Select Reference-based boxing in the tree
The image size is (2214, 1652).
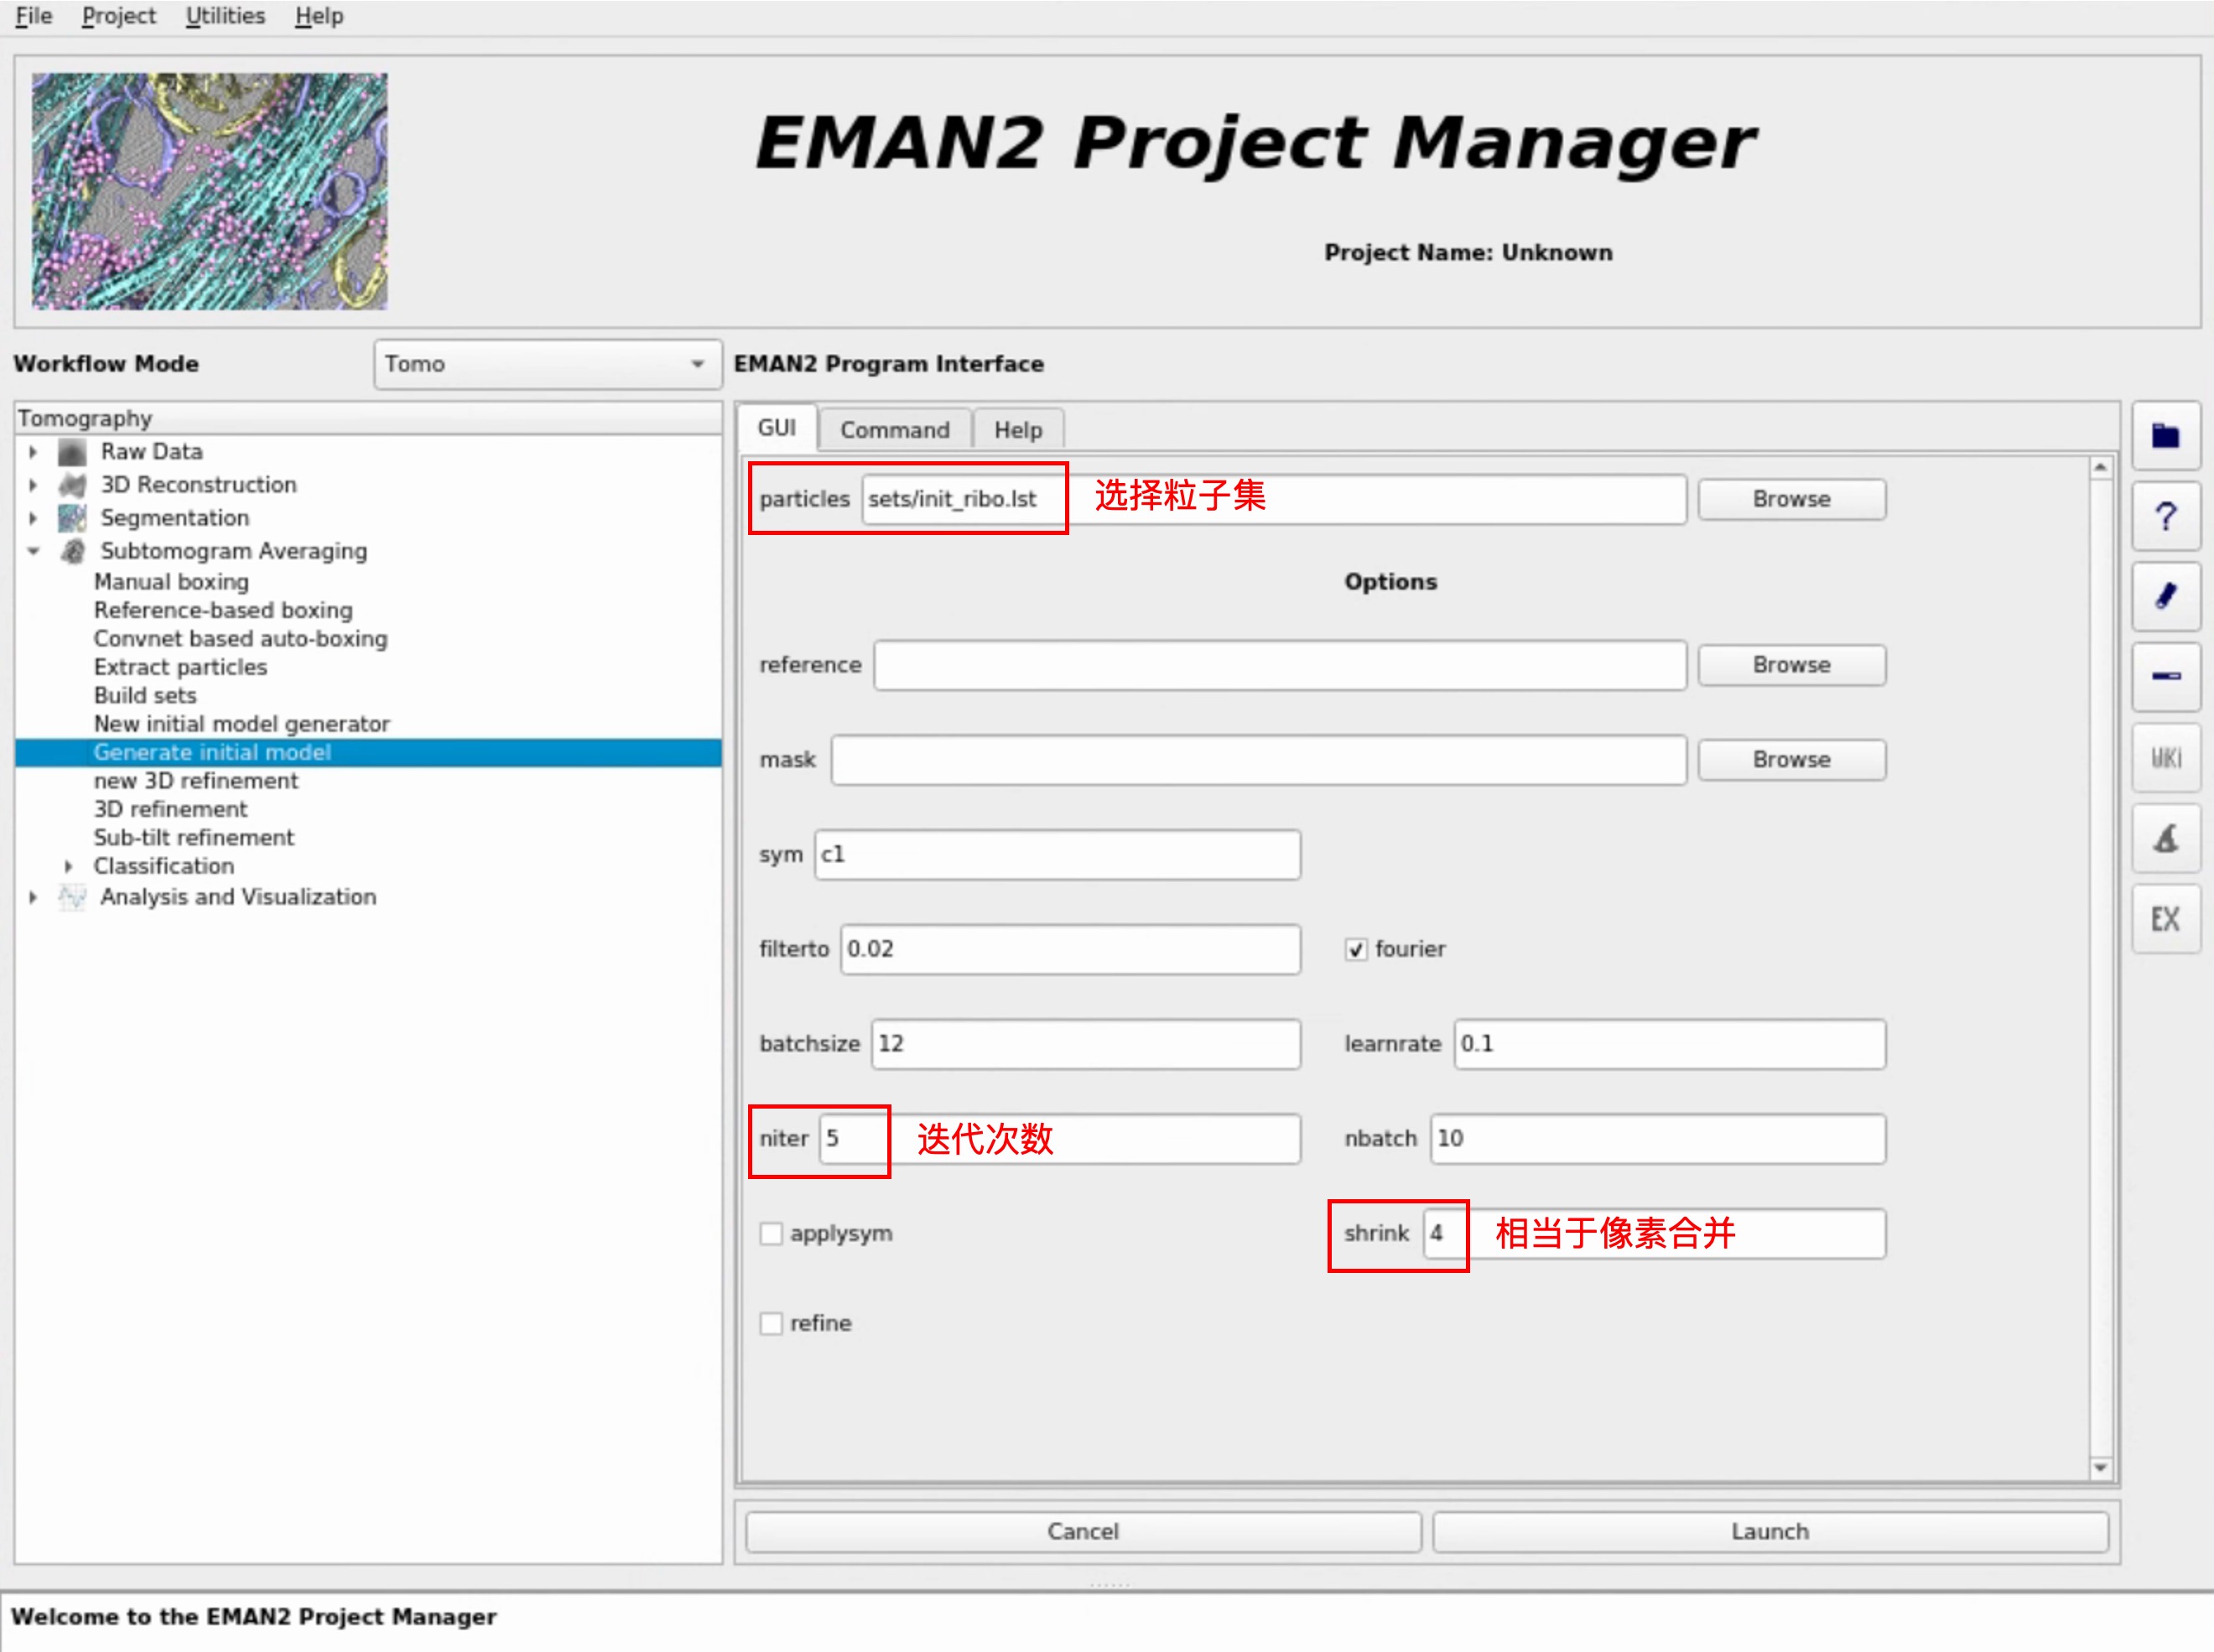tap(223, 610)
